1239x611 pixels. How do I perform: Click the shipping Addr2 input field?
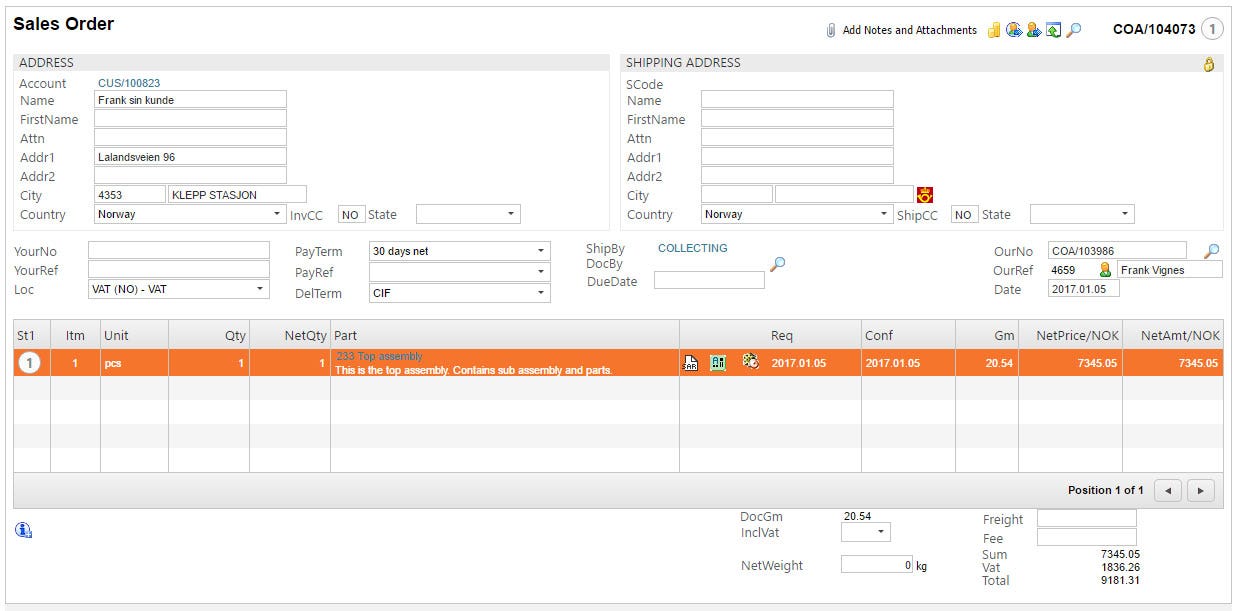tap(797, 176)
